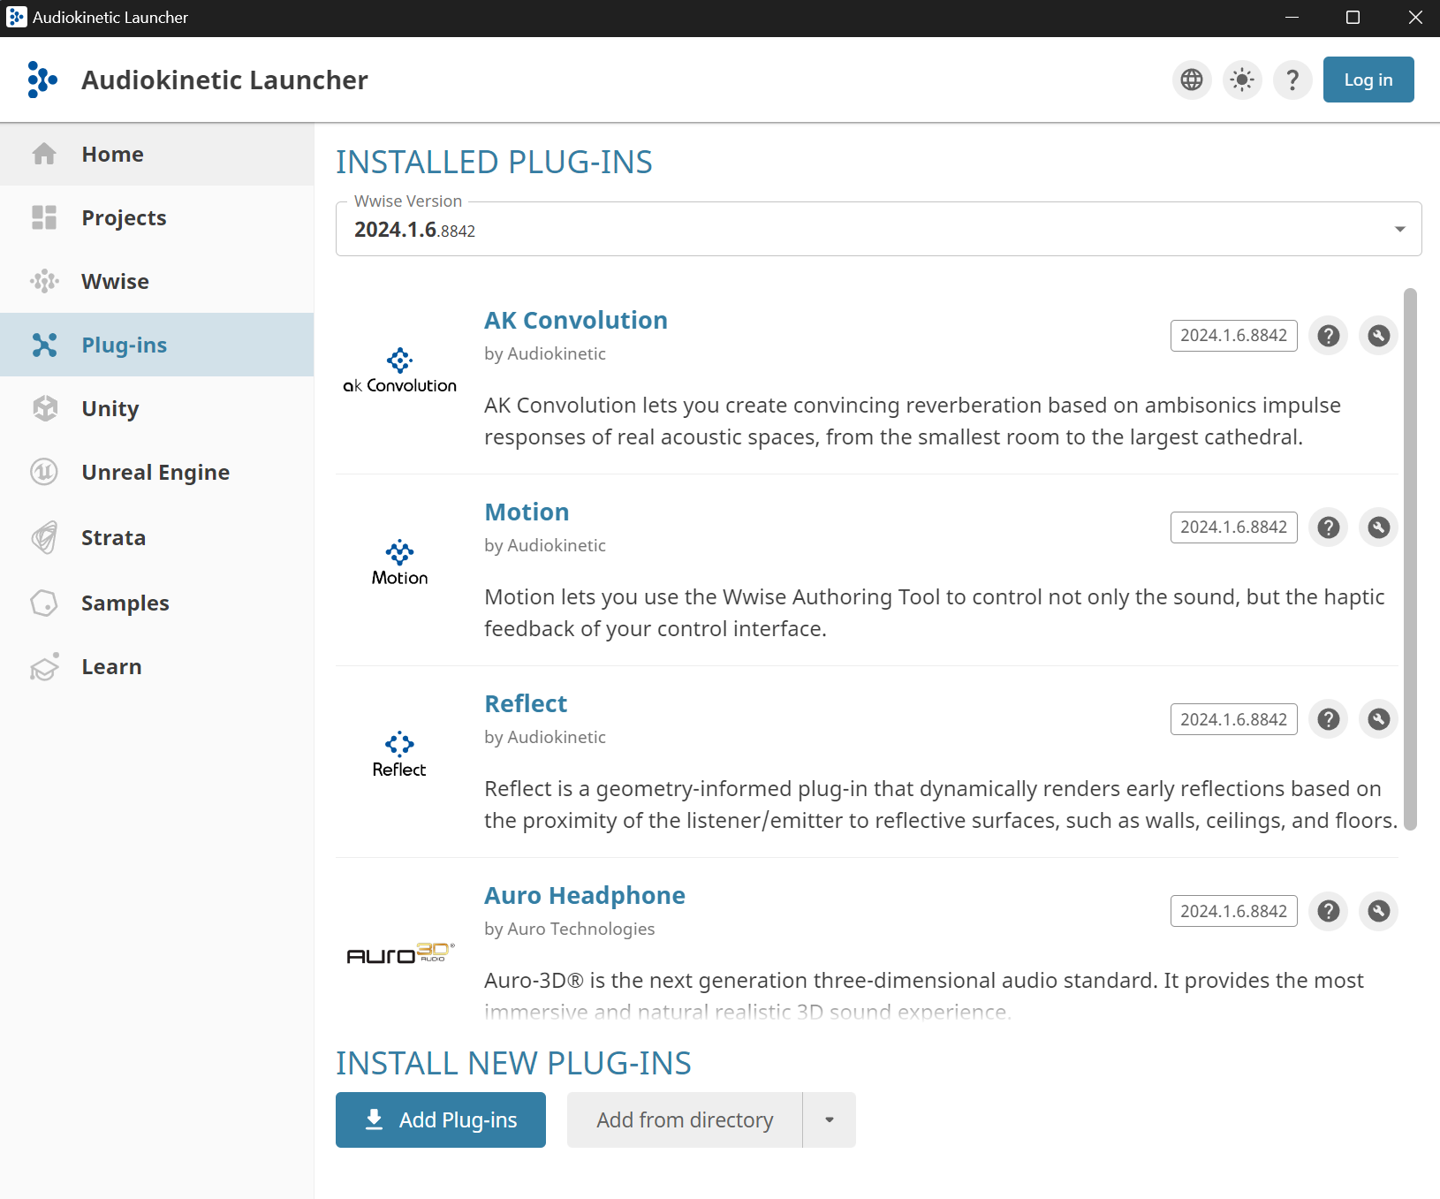1440x1199 pixels.
Task: Click the wrench icon beside AK Convolution
Action: click(1378, 335)
